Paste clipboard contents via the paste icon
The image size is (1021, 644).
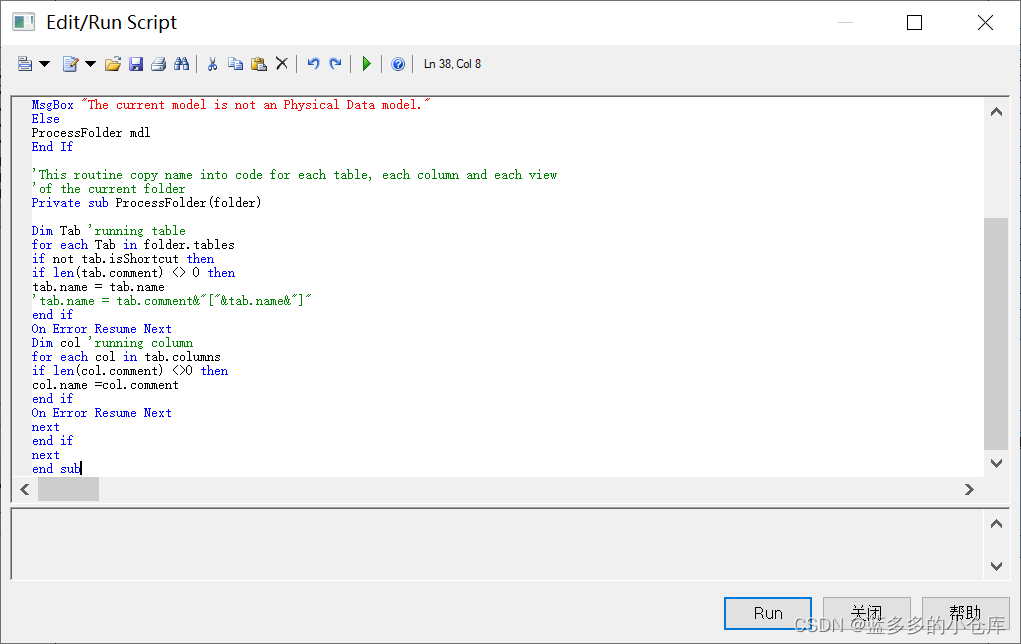(259, 64)
